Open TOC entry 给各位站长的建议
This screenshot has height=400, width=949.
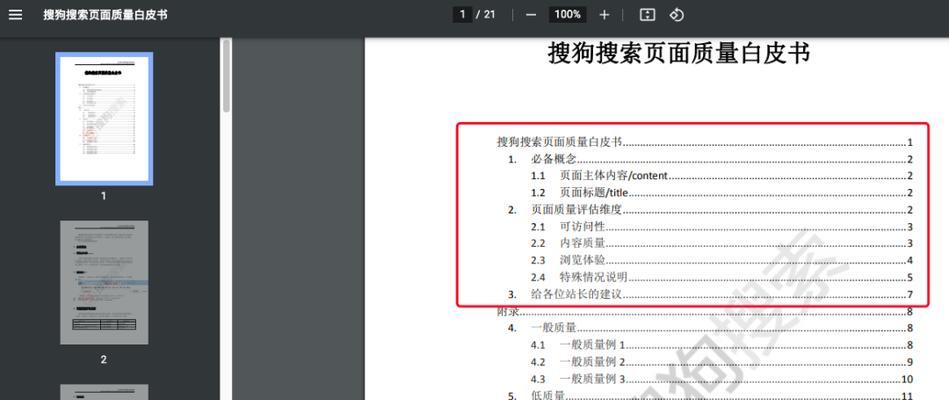point(710,295)
